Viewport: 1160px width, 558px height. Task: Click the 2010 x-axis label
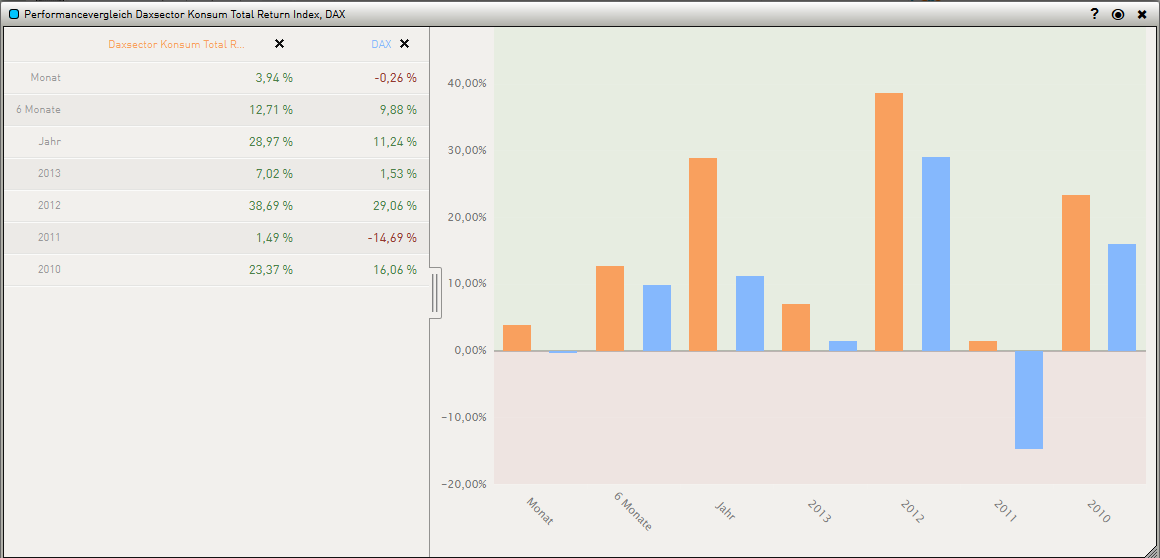1098,511
